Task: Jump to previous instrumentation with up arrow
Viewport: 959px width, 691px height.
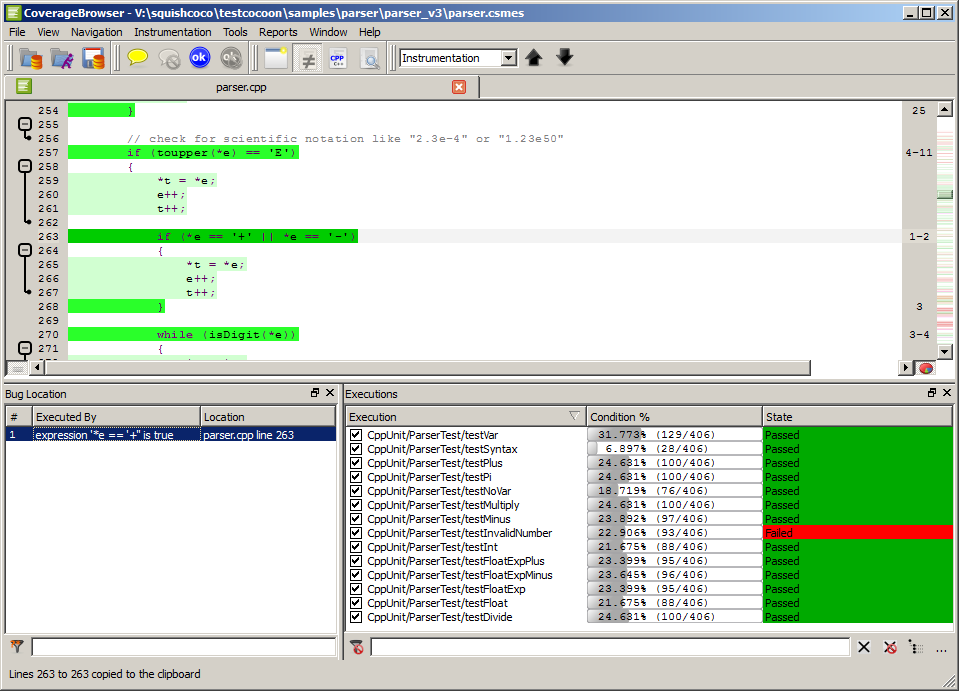Action: pyautogui.click(x=534, y=58)
